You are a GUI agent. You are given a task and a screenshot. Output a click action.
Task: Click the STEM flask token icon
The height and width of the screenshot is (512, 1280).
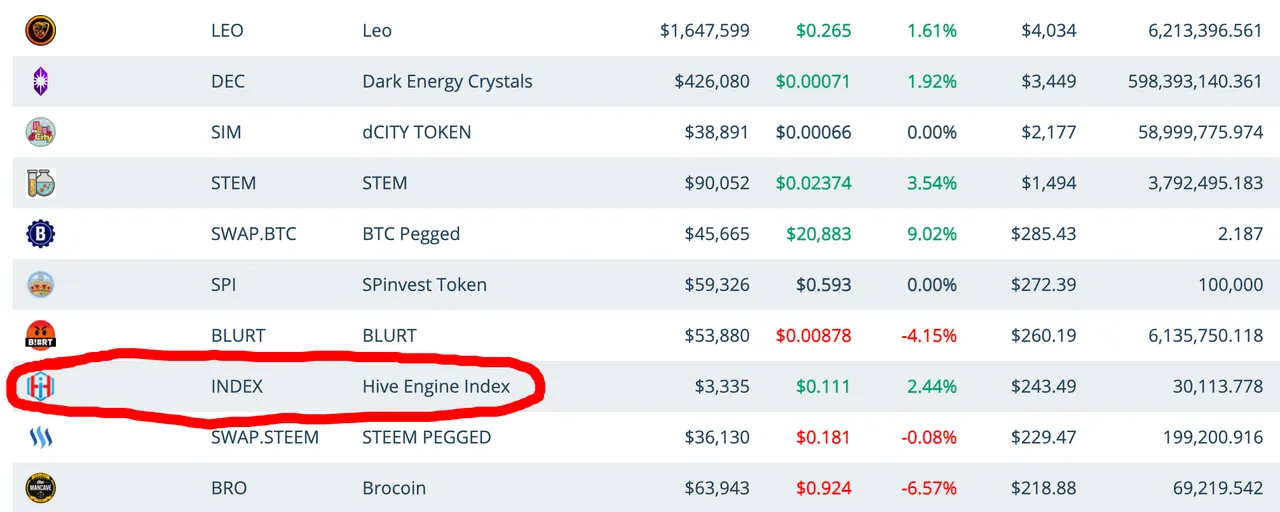tap(40, 183)
